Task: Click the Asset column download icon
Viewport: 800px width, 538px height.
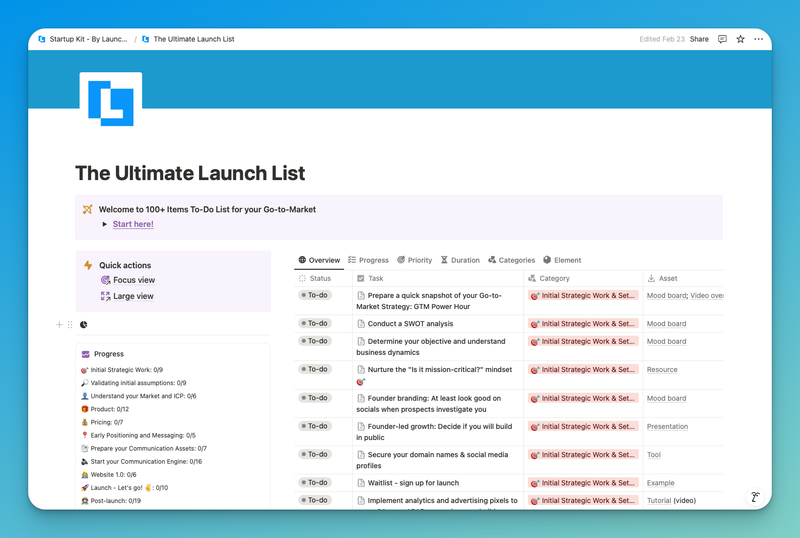Action: pyautogui.click(x=651, y=279)
